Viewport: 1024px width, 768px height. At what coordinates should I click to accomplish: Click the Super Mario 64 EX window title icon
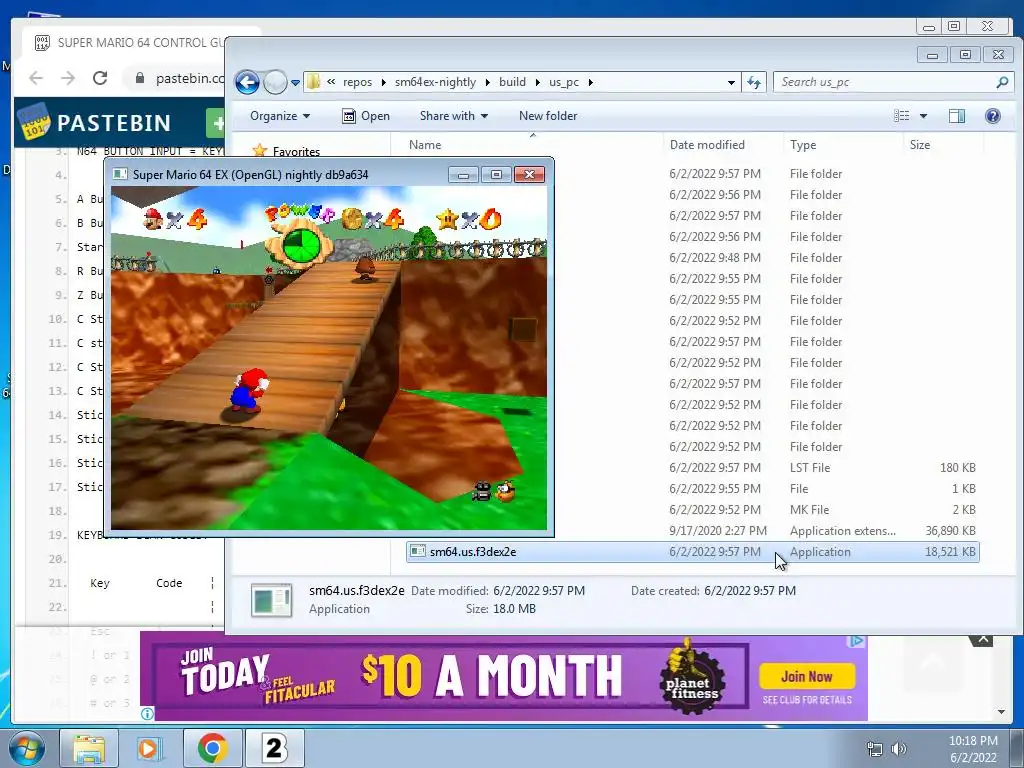click(x=120, y=174)
